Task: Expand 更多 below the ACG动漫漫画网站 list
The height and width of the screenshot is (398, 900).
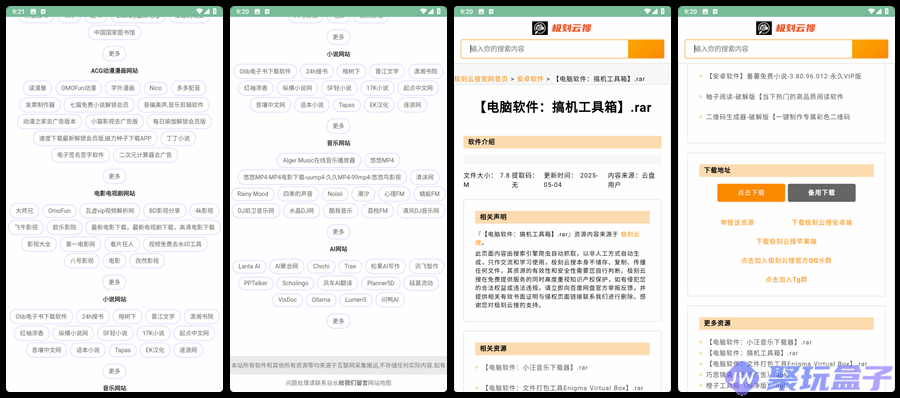Action: 114,176
